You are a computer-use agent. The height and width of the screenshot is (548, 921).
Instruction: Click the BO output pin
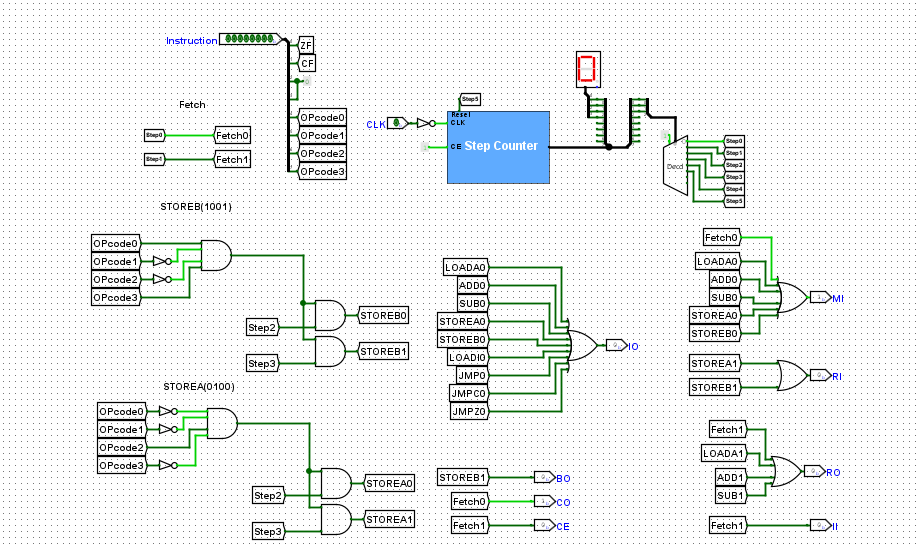(x=544, y=478)
